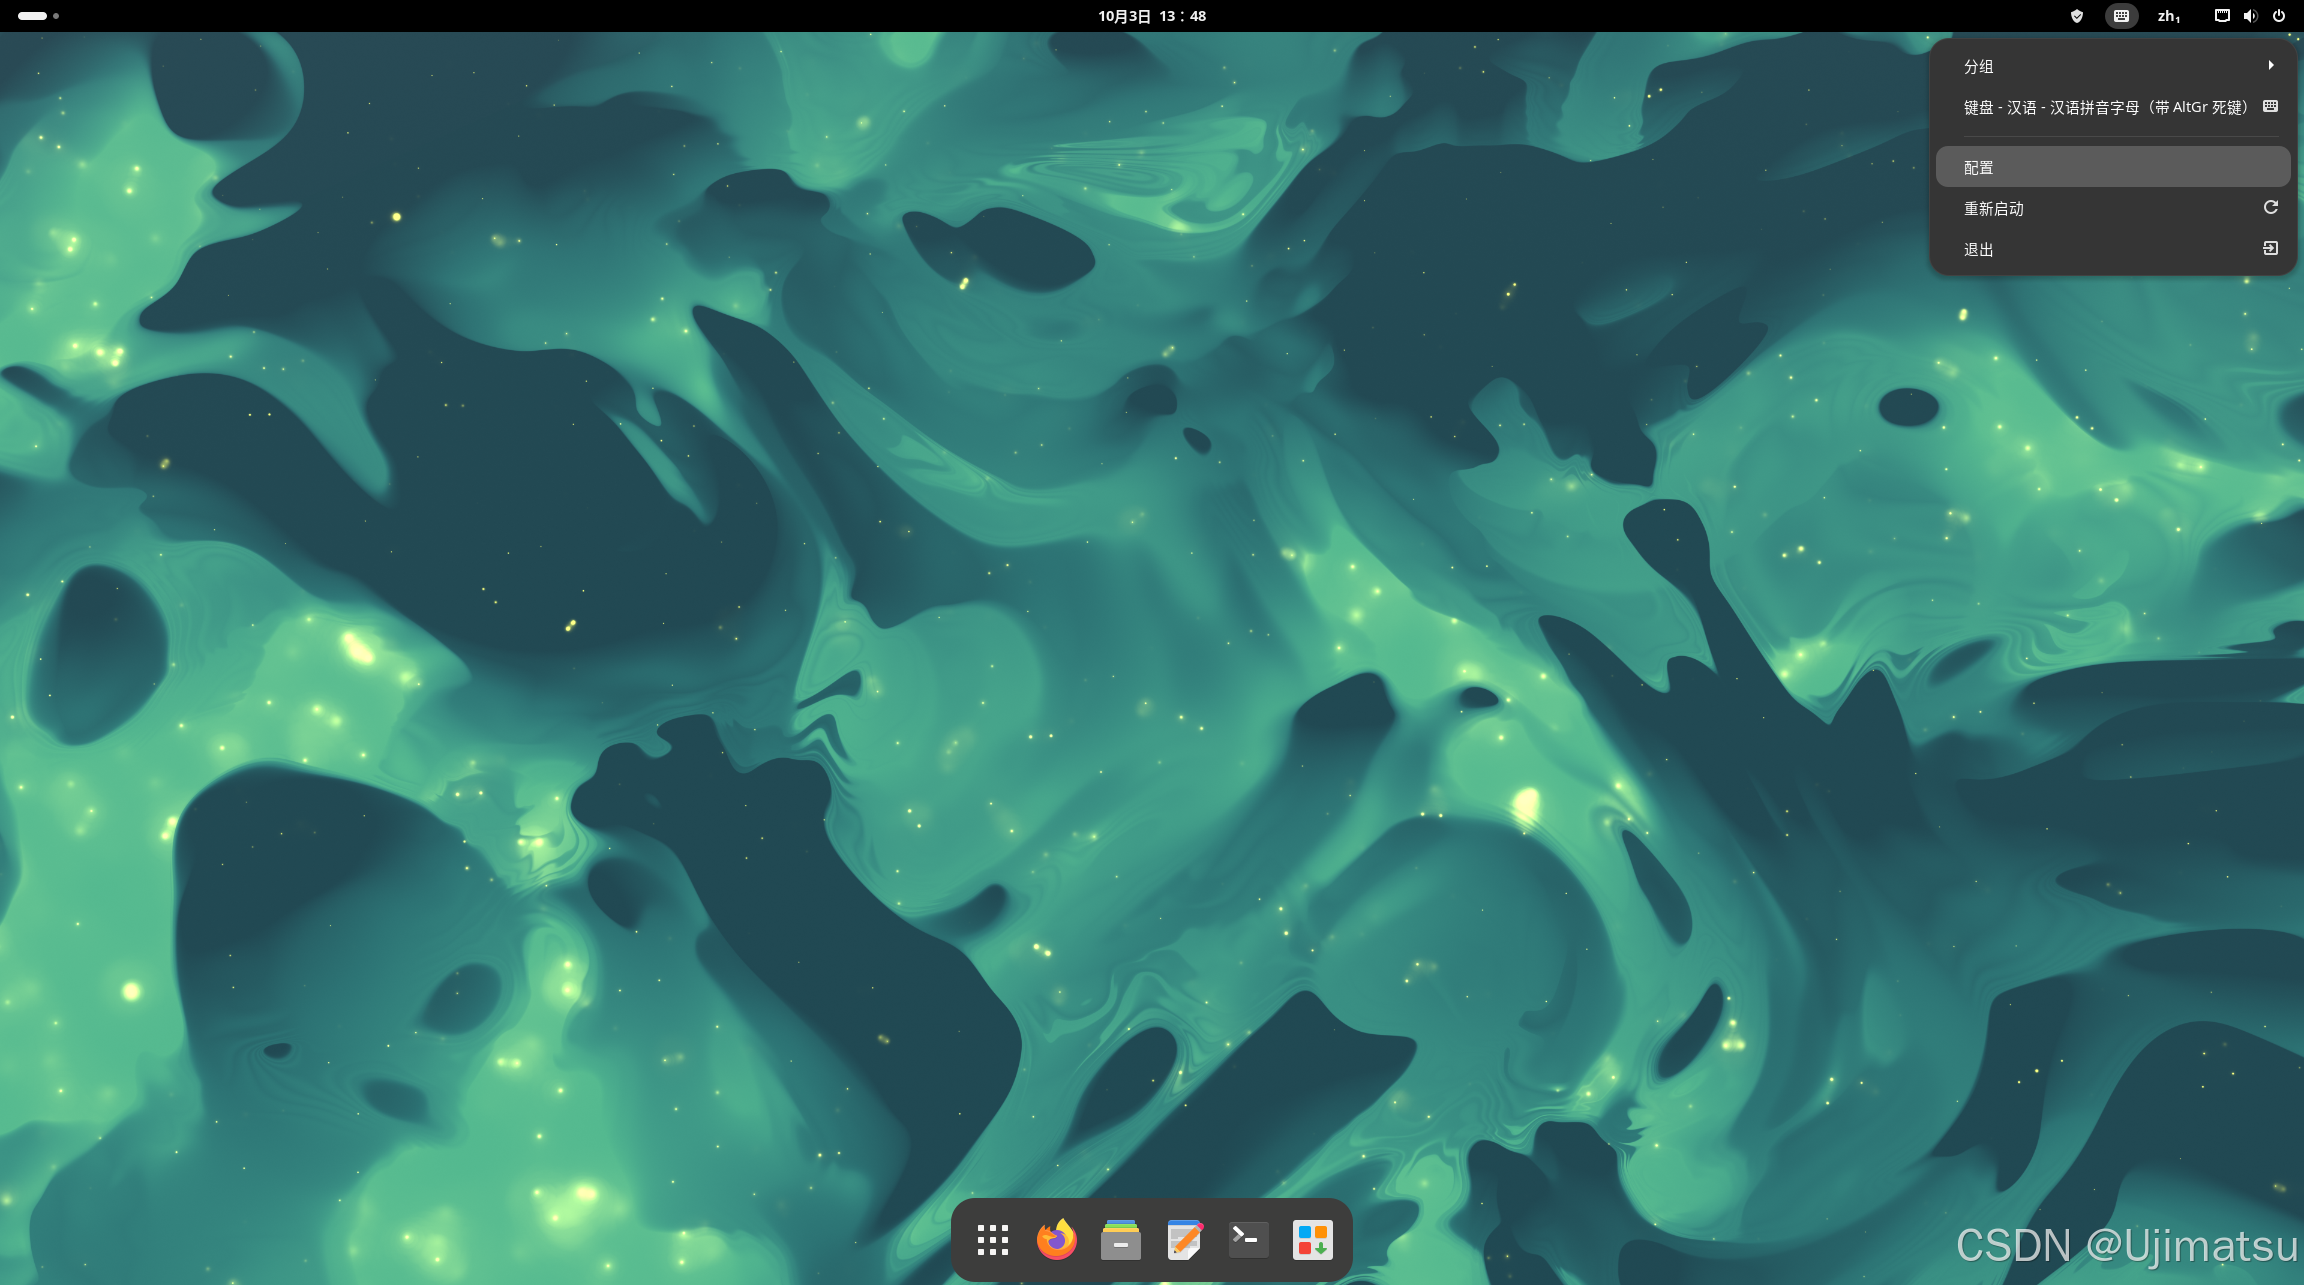
Task: Click the wired network status icon
Action: pos(2221,16)
